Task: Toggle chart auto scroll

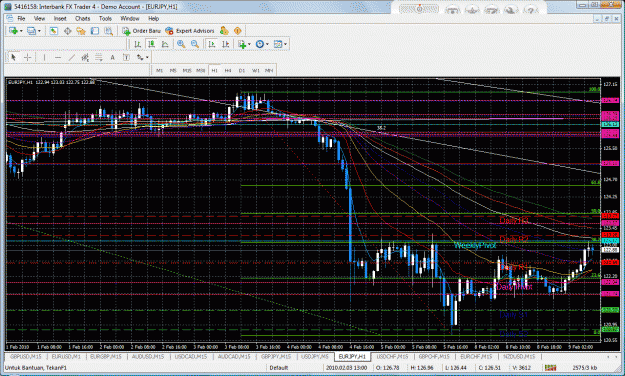Action: tap(212, 44)
